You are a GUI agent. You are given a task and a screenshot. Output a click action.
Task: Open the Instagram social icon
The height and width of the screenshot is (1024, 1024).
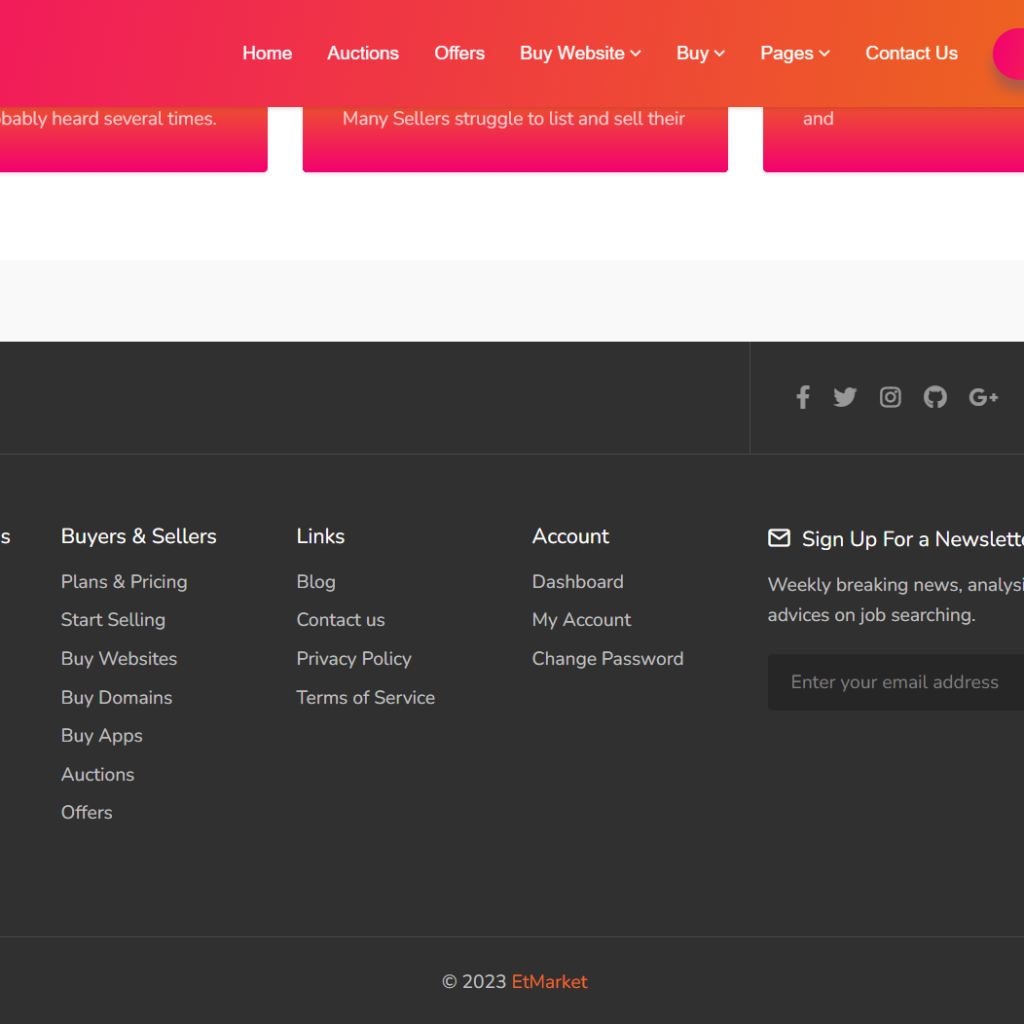(x=890, y=398)
